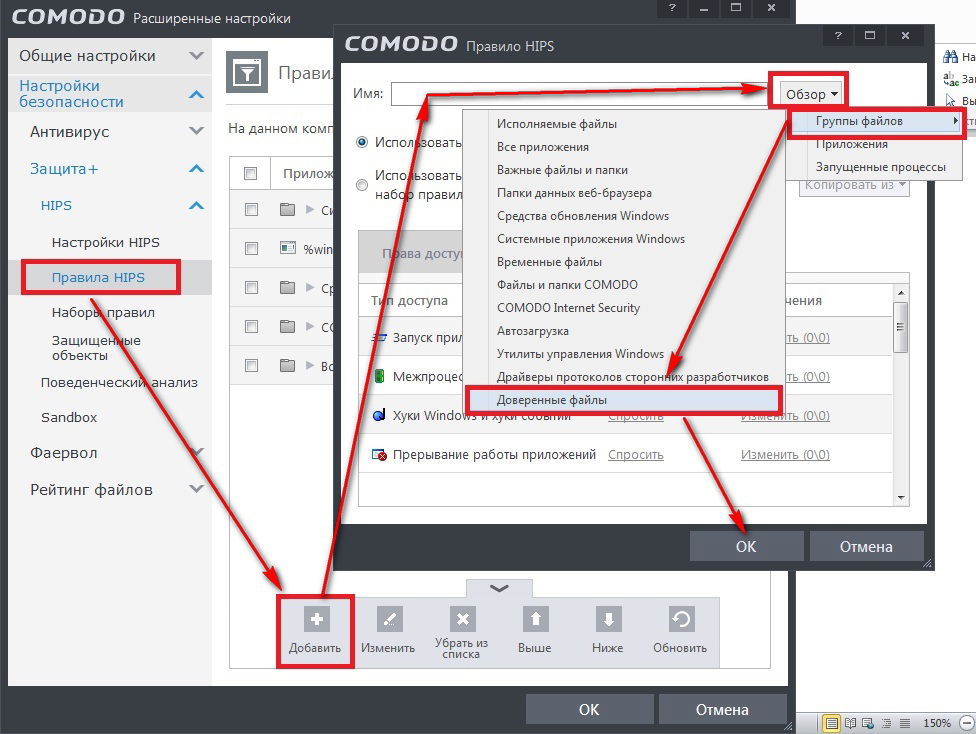The height and width of the screenshot is (734, 976).
Task: Click the binoculars find icon in Word
Action: (950, 57)
